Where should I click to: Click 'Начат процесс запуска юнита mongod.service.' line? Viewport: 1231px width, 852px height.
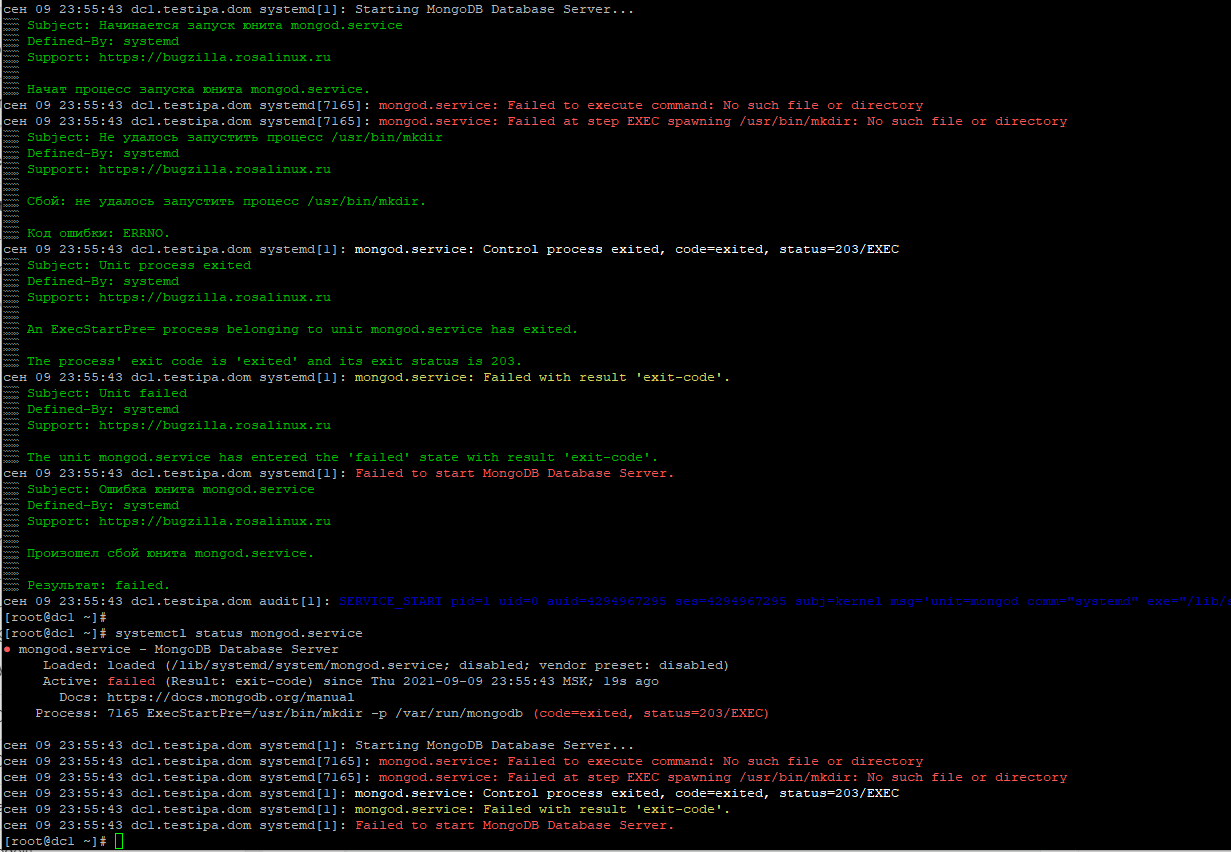point(198,89)
